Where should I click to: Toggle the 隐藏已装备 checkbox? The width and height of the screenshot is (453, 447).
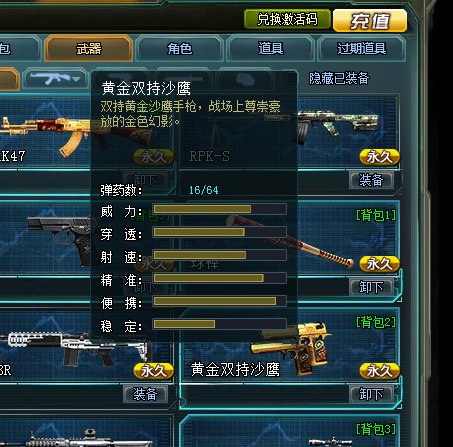pyautogui.click(x=291, y=79)
